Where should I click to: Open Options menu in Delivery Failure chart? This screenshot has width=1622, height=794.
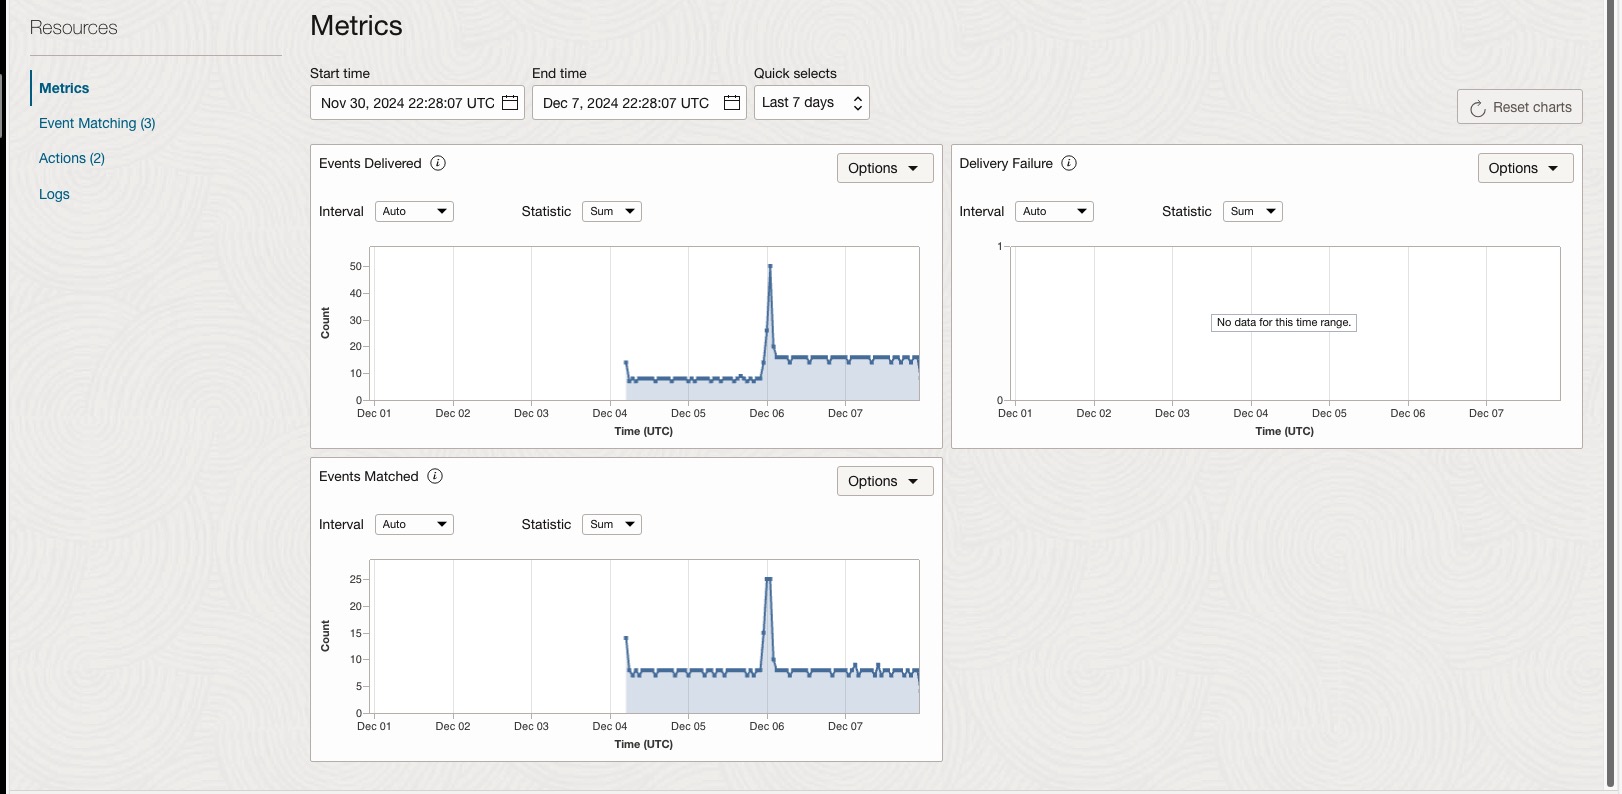pyautogui.click(x=1526, y=168)
